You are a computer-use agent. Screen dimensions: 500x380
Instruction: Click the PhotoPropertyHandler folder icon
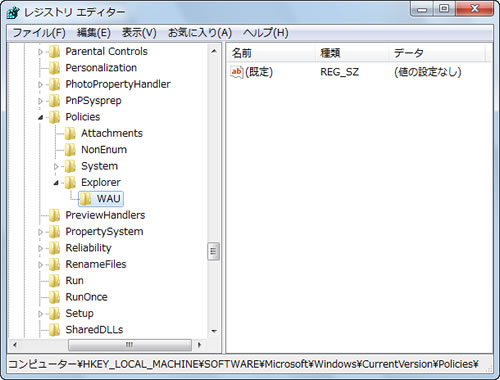(54, 84)
